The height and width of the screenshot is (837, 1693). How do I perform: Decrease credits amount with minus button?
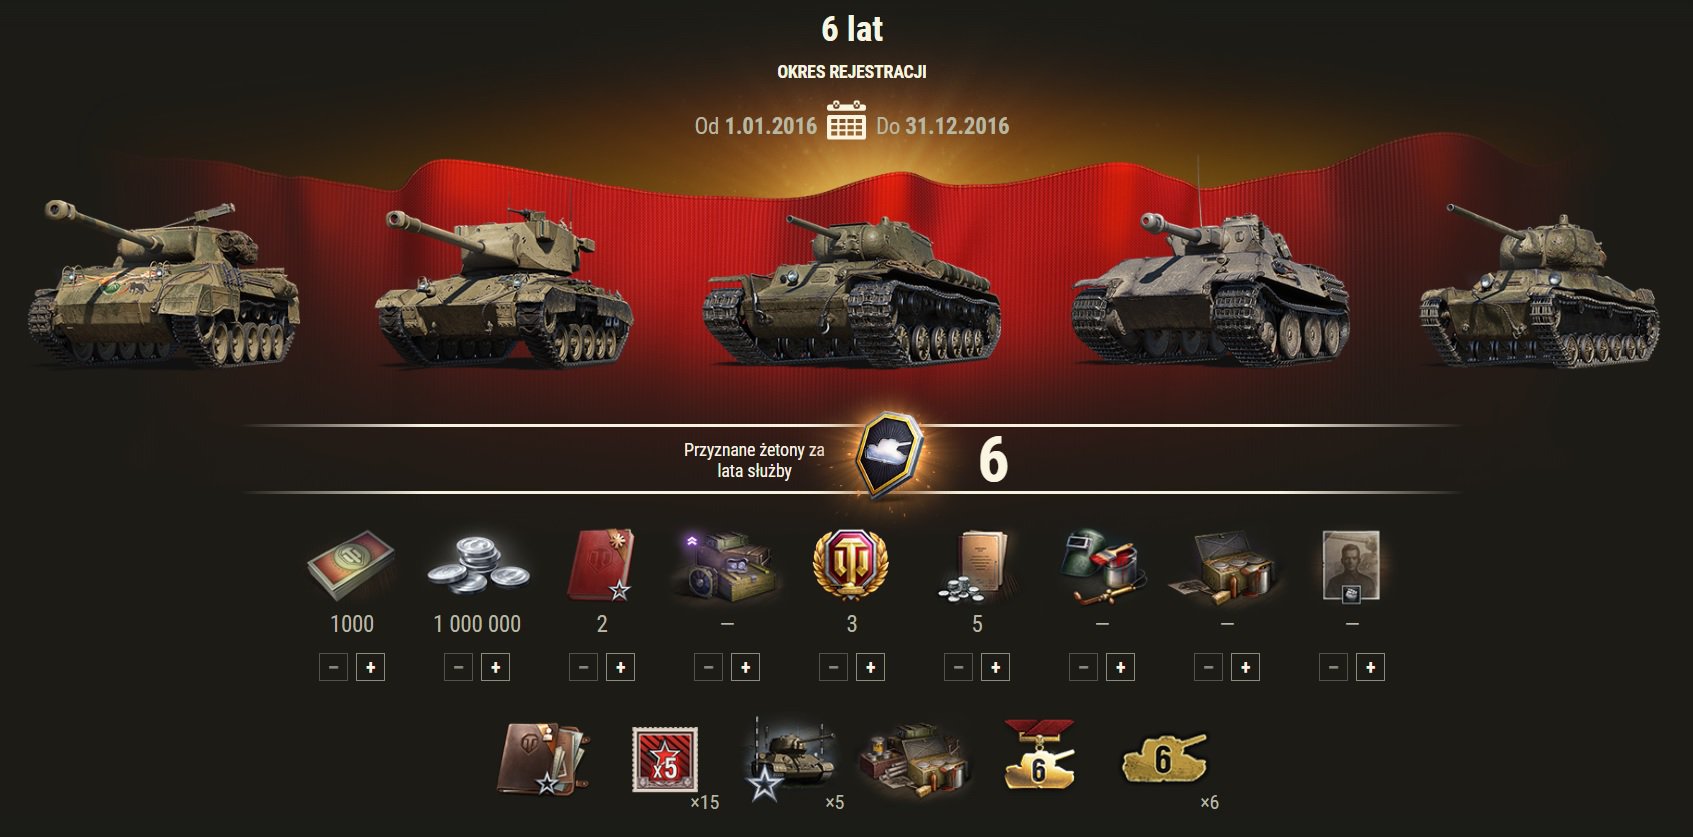(458, 667)
